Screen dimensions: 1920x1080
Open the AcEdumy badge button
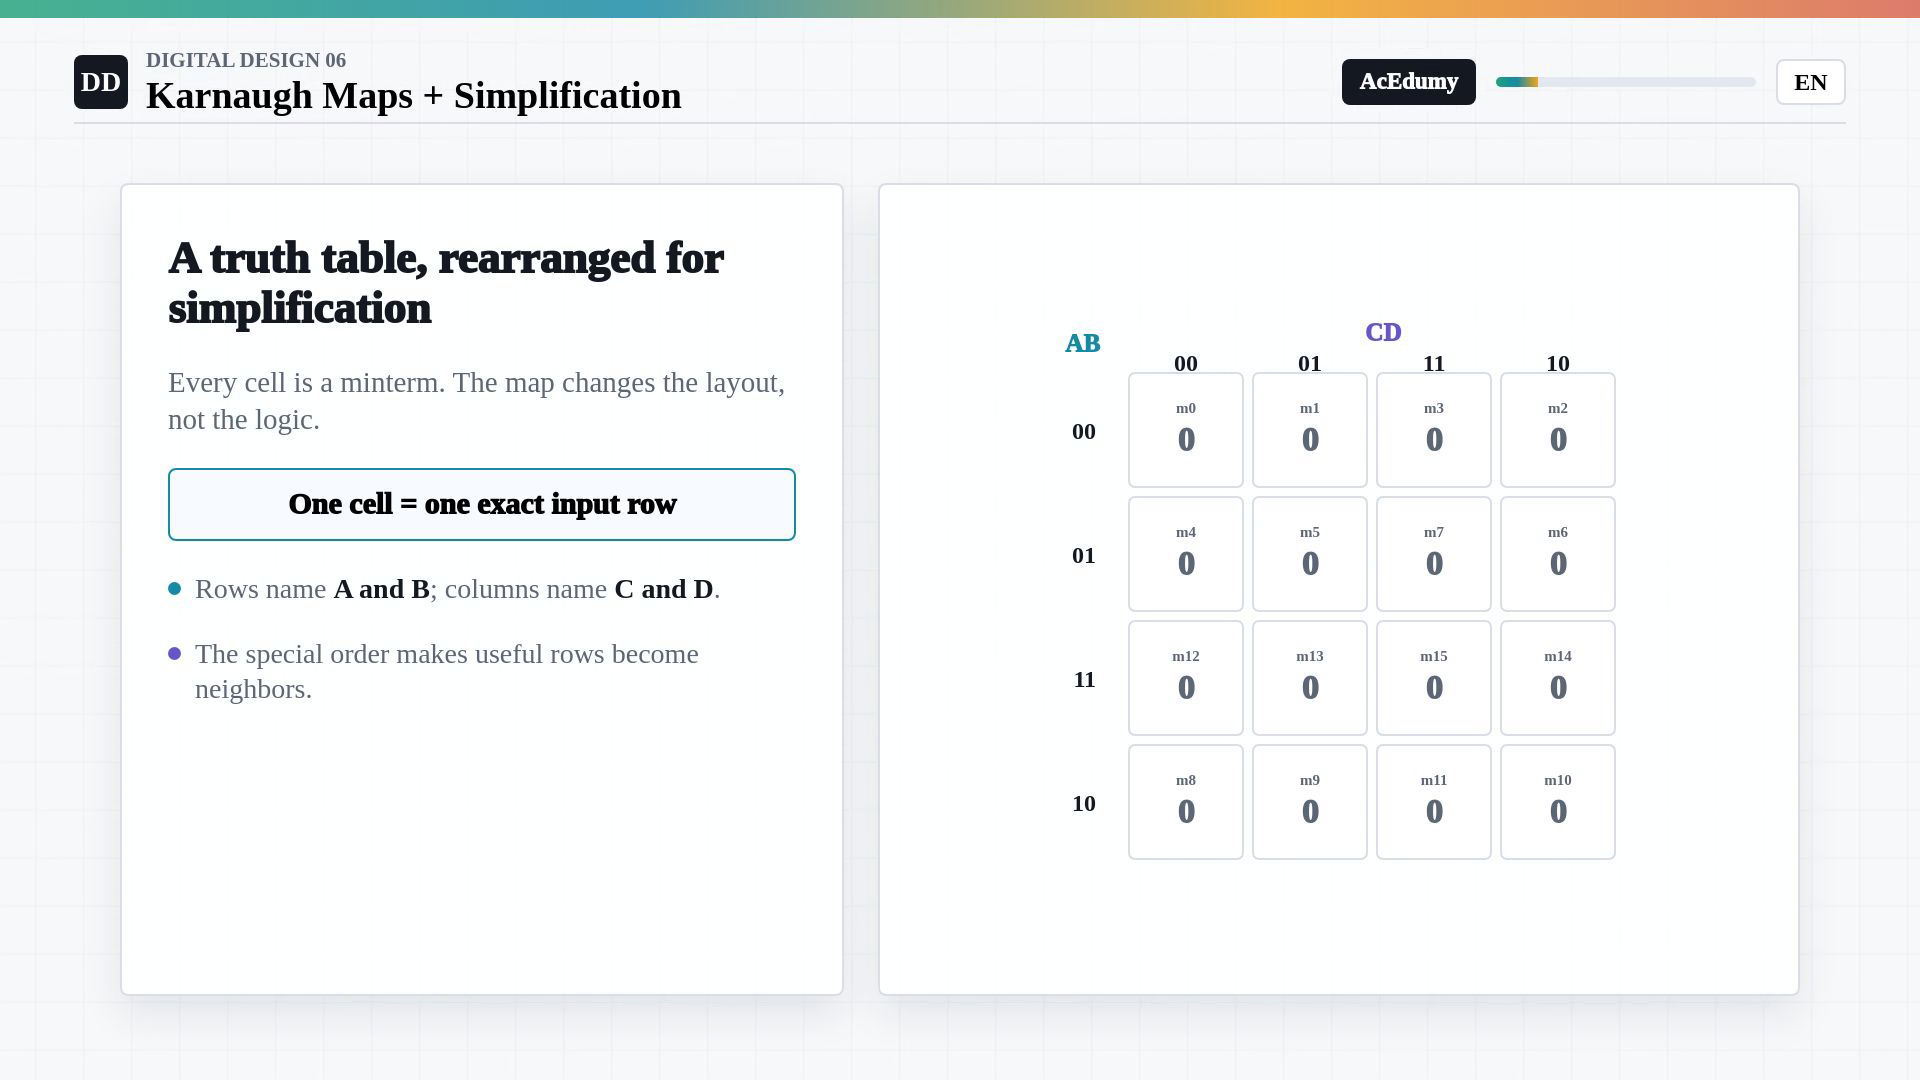click(1408, 82)
